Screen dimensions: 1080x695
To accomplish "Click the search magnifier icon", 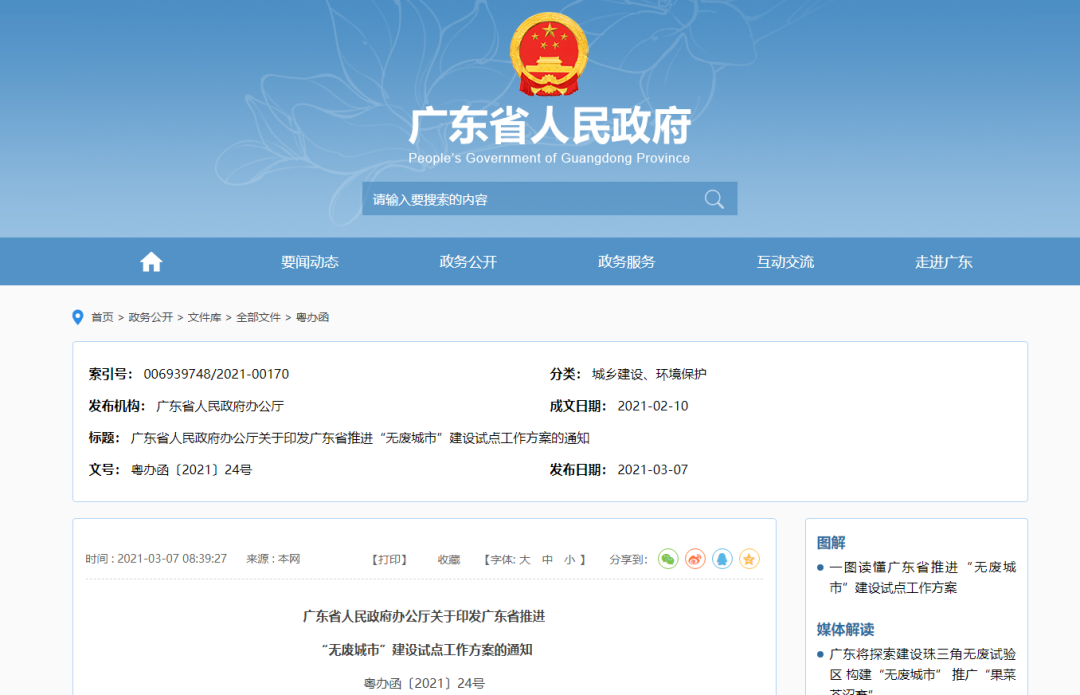I will coord(714,199).
